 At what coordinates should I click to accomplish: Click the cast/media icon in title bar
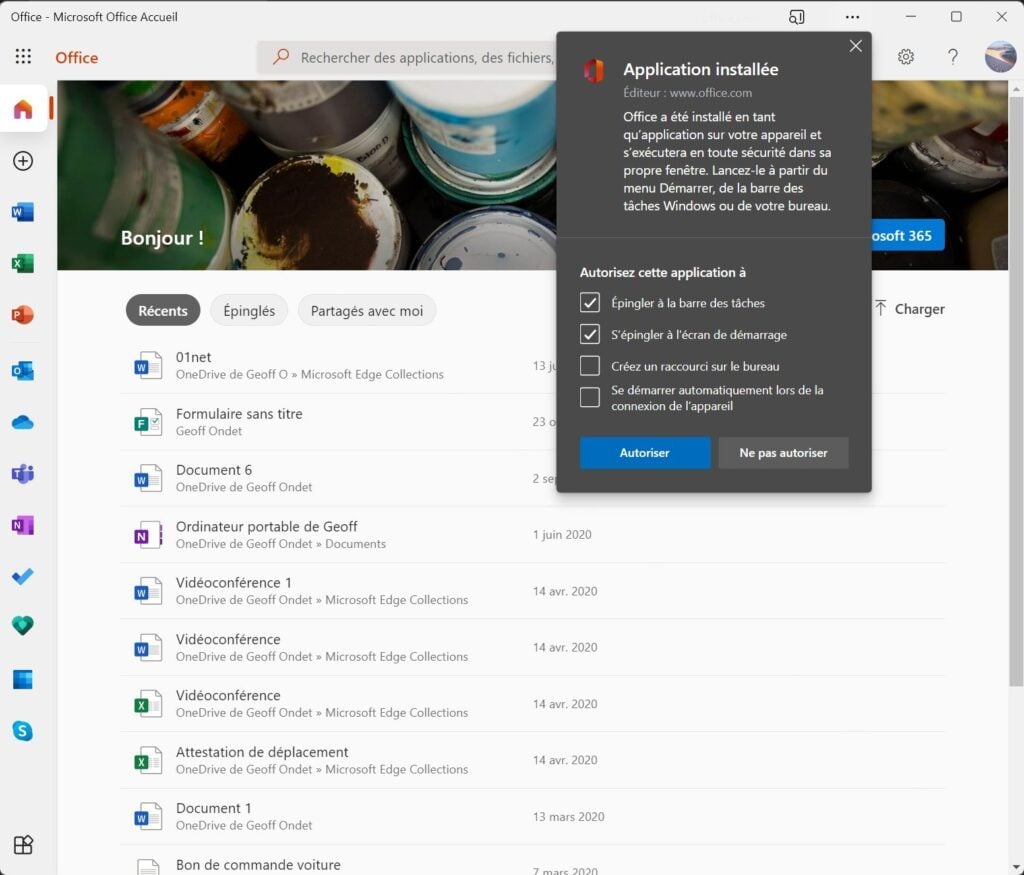[x=796, y=17]
